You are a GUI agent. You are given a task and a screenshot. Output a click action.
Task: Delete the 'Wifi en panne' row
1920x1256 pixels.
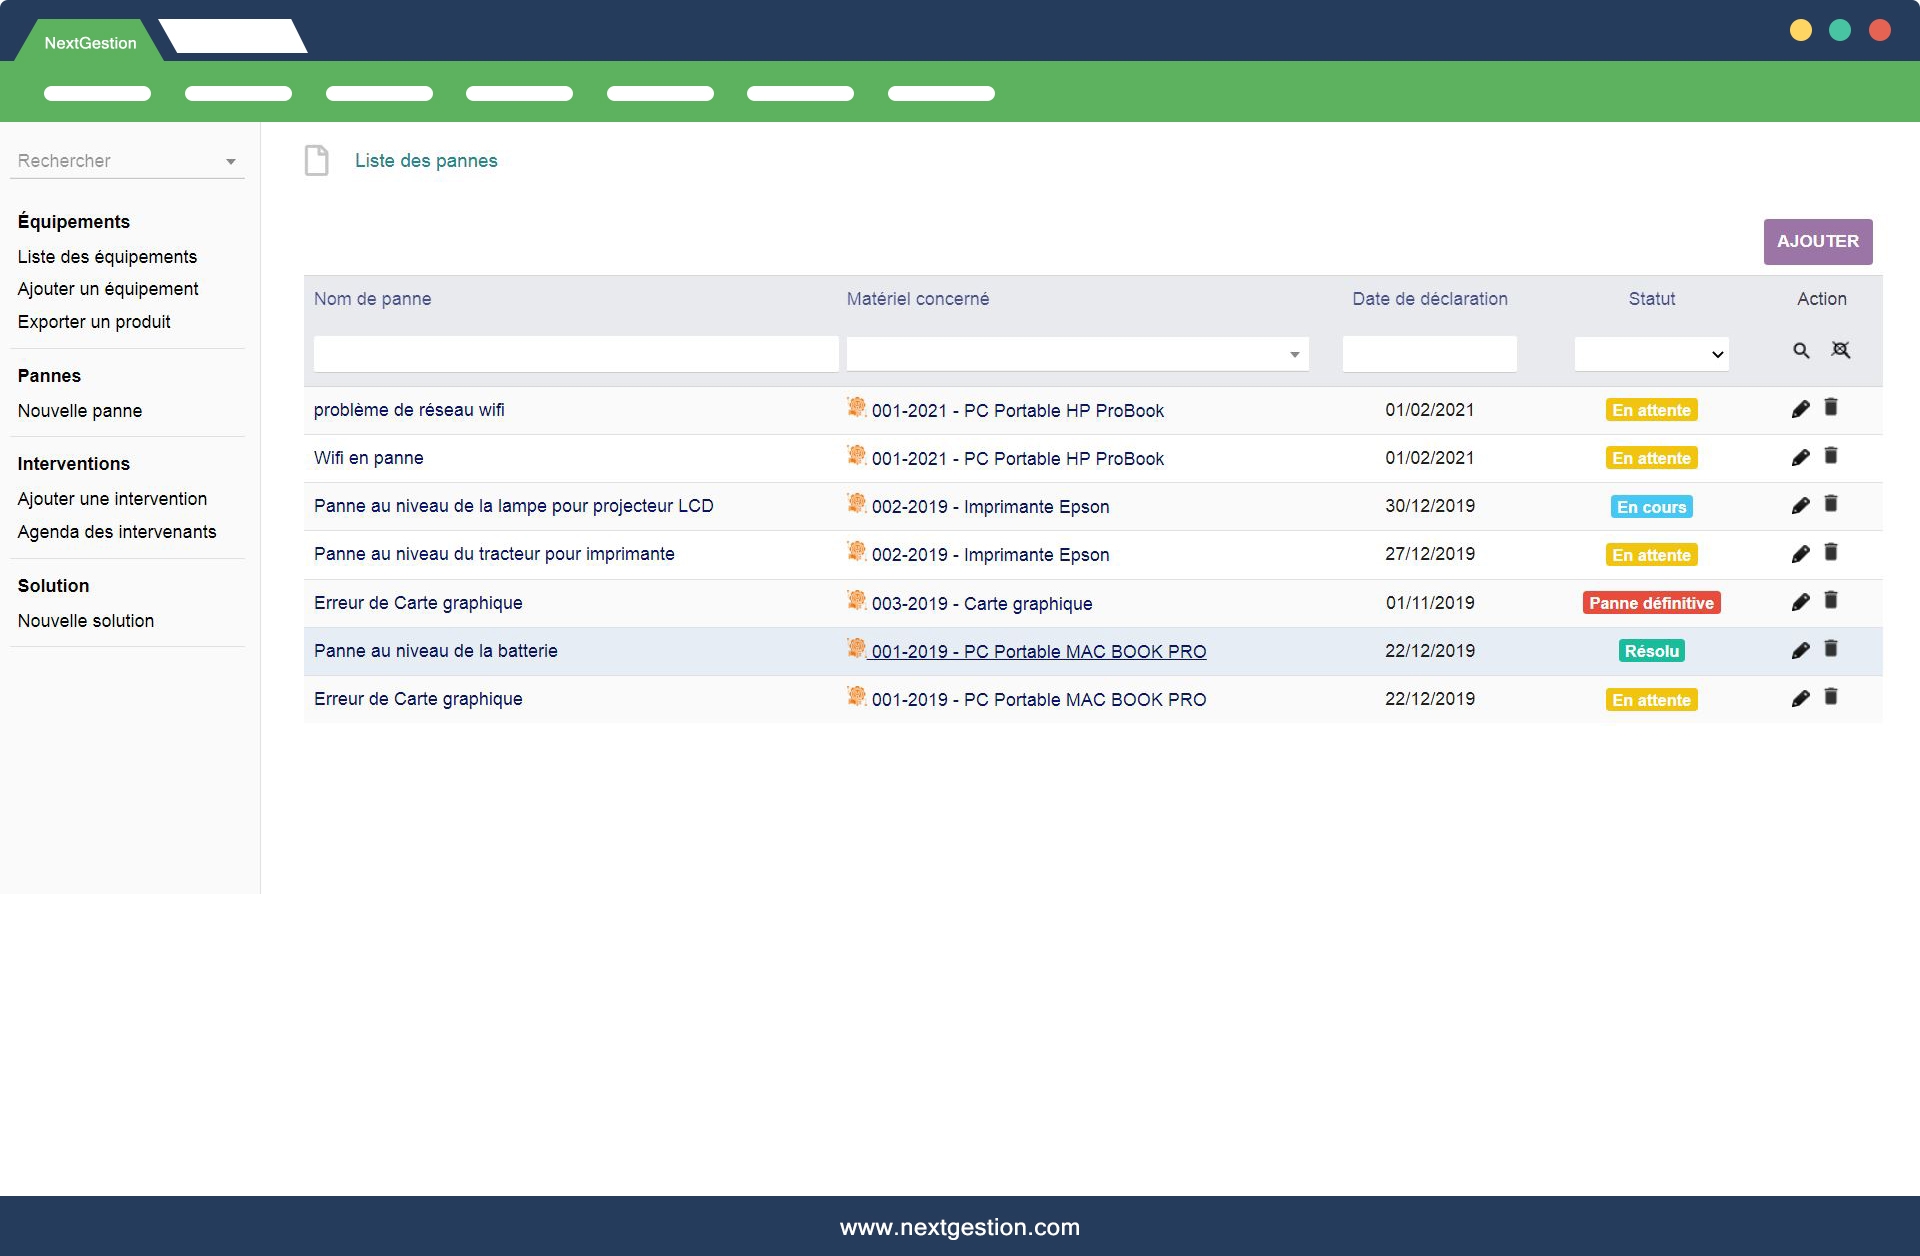tap(1831, 456)
